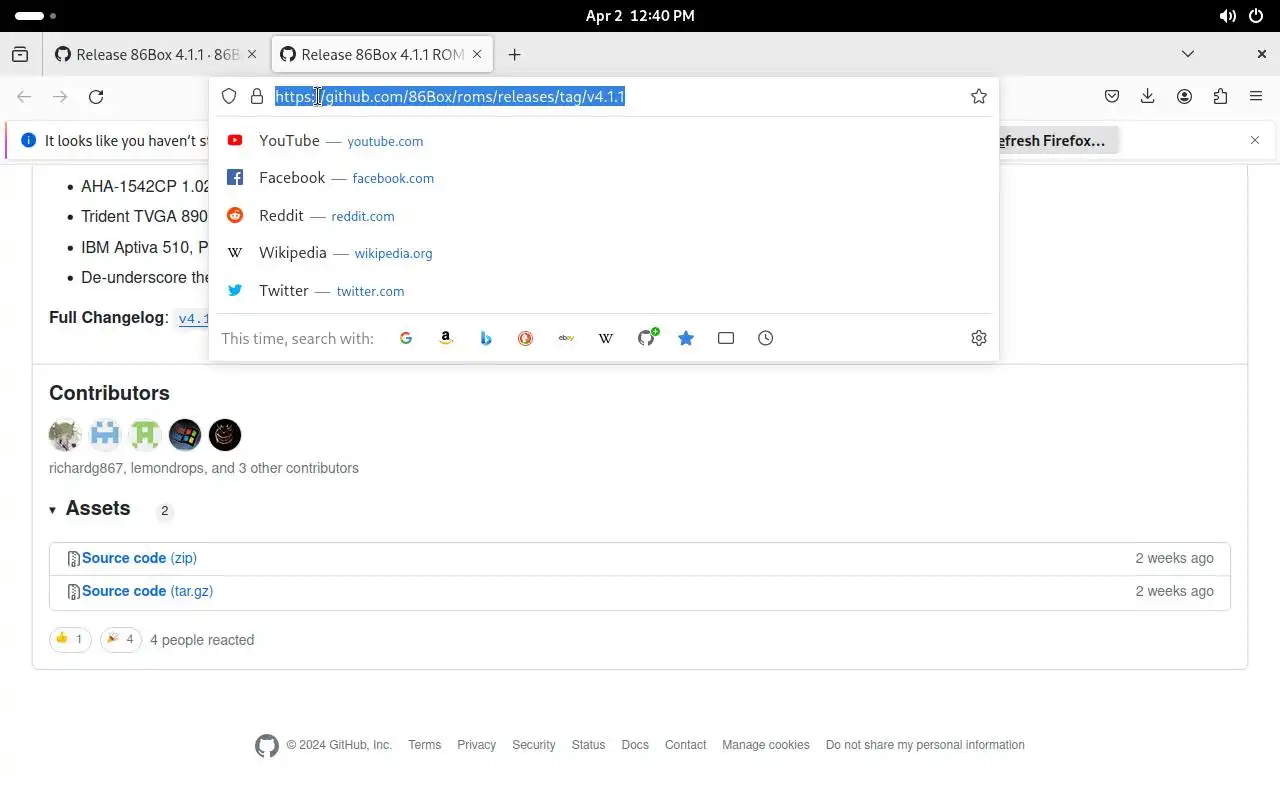The height and width of the screenshot is (800, 1280).
Task: Click the URL address field
Action: coord(604,96)
